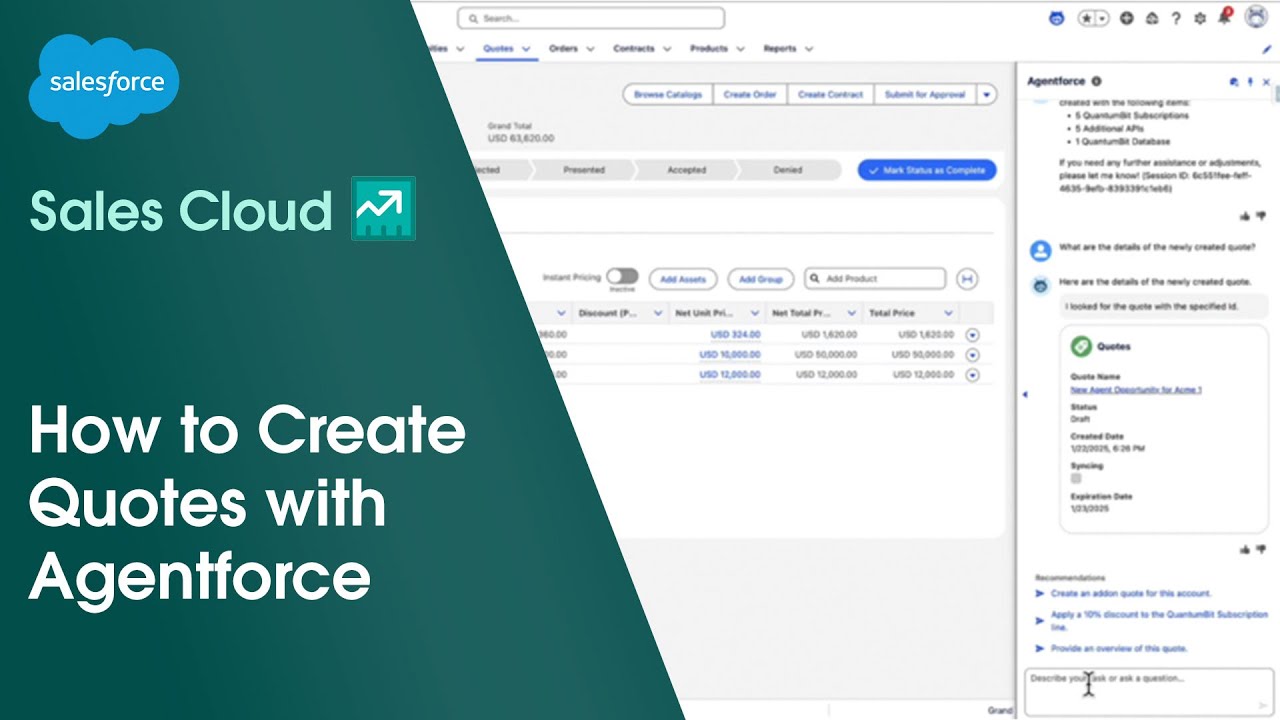Open the user profile avatar
The width and height of the screenshot is (1280, 720).
[1255, 17]
